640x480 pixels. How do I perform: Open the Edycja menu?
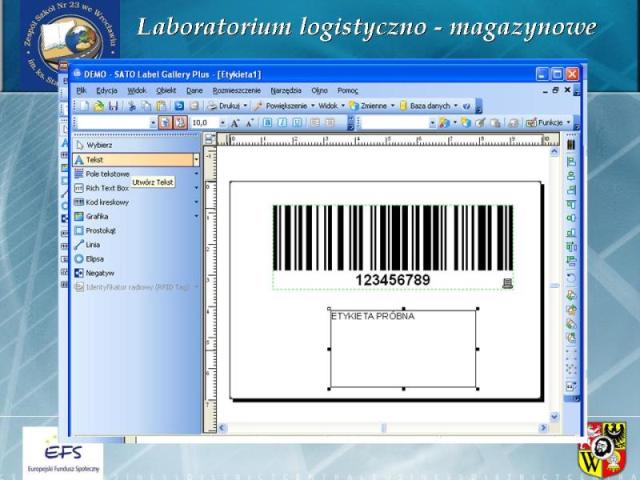[107, 91]
